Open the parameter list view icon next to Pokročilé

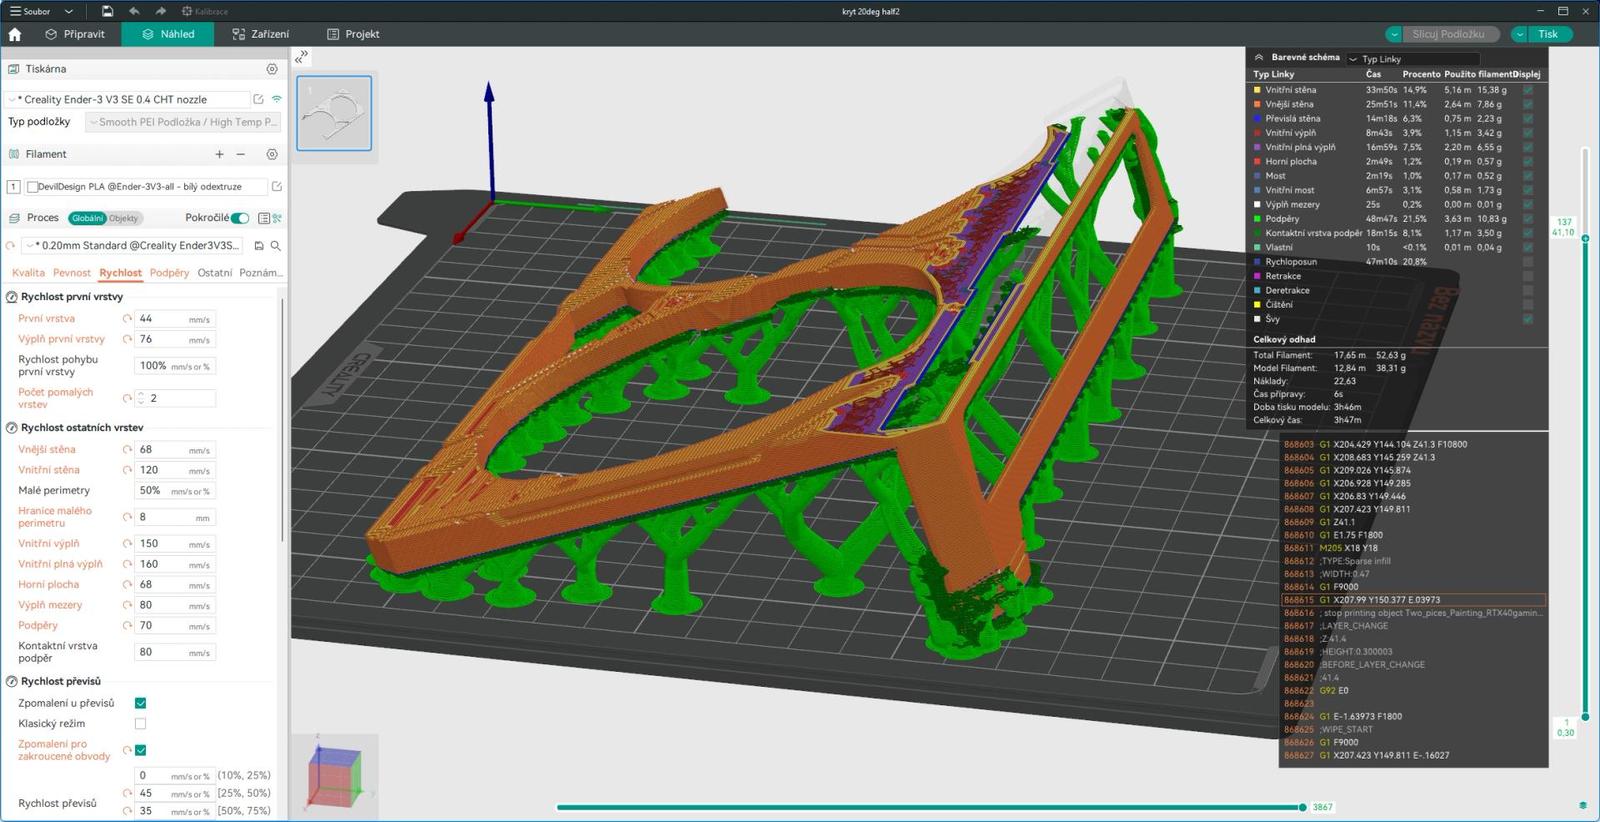[x=264, y=218]
